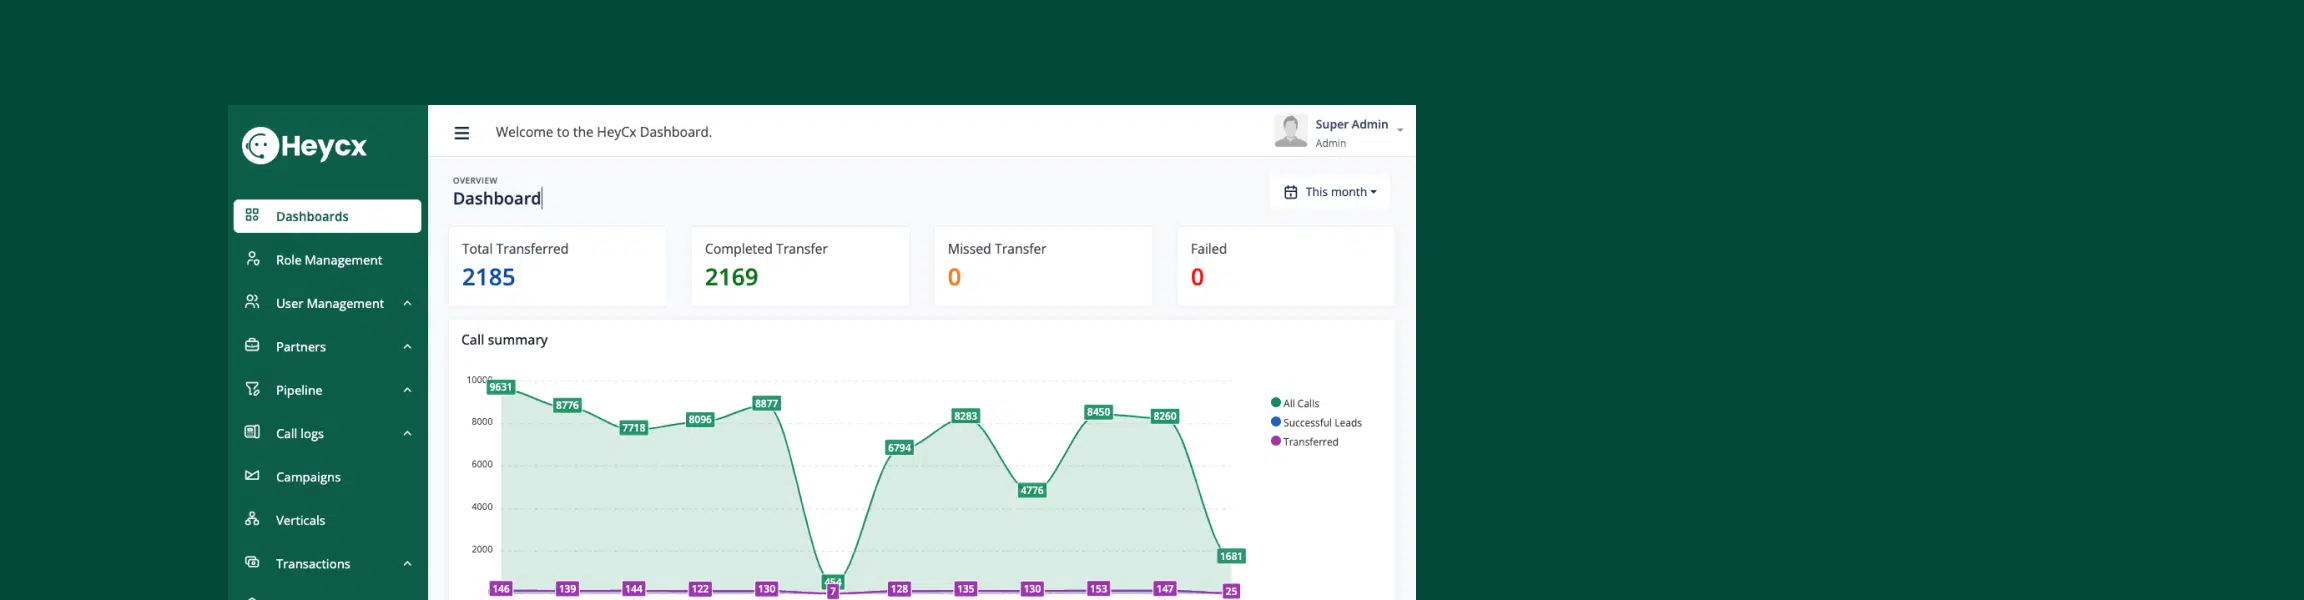Click the 8877 data point label
The image size is (2304, 600).
click(x=767, y=403)
